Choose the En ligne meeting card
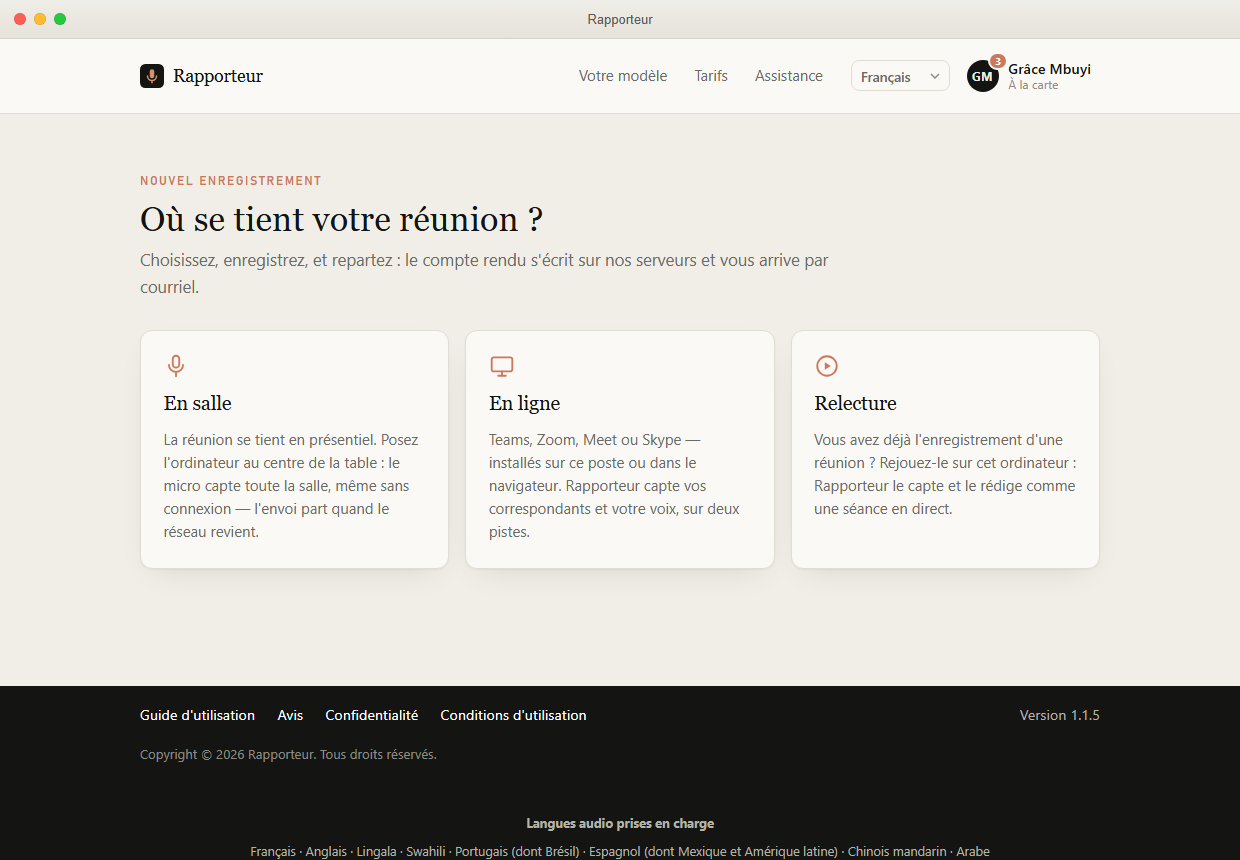The width and height of the screenshot is (1240, 860). tap(620, 449)
